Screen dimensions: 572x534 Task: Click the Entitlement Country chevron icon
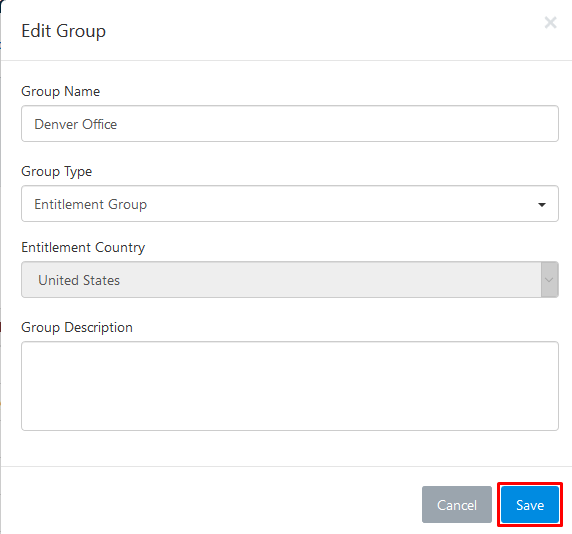click(x=549, y=280)
